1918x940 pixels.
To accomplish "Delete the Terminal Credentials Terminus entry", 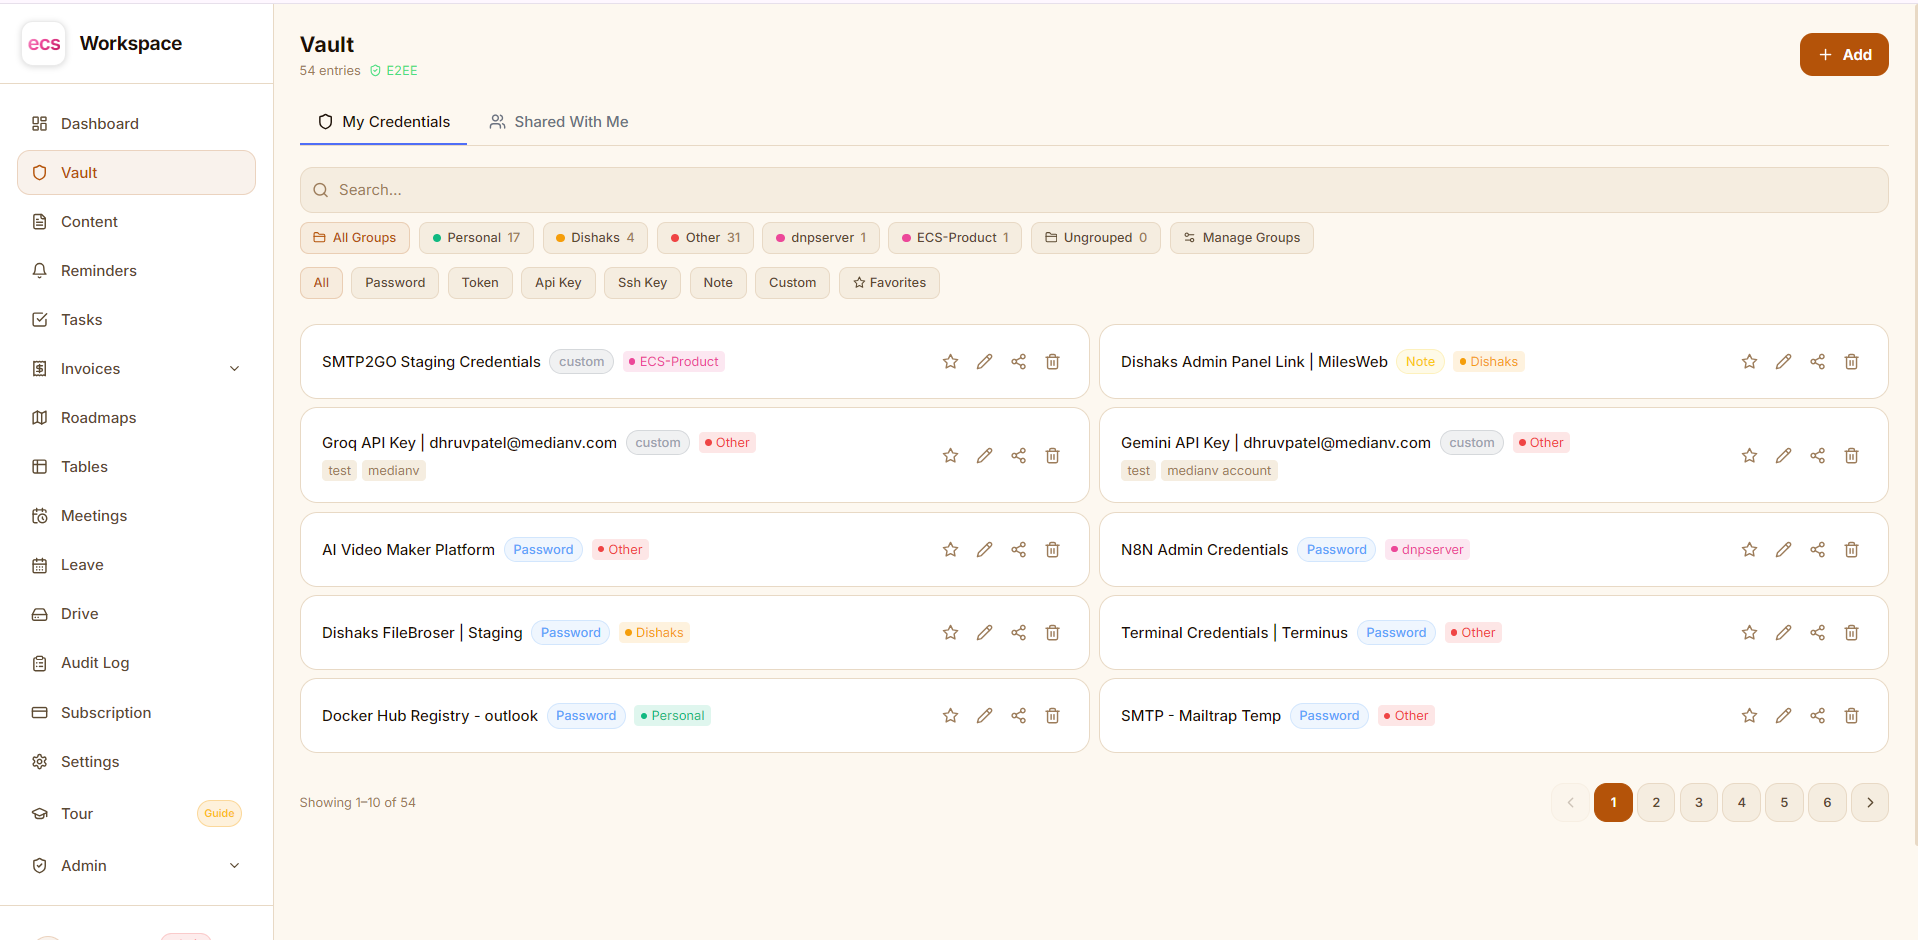I will coord(1851,633).
